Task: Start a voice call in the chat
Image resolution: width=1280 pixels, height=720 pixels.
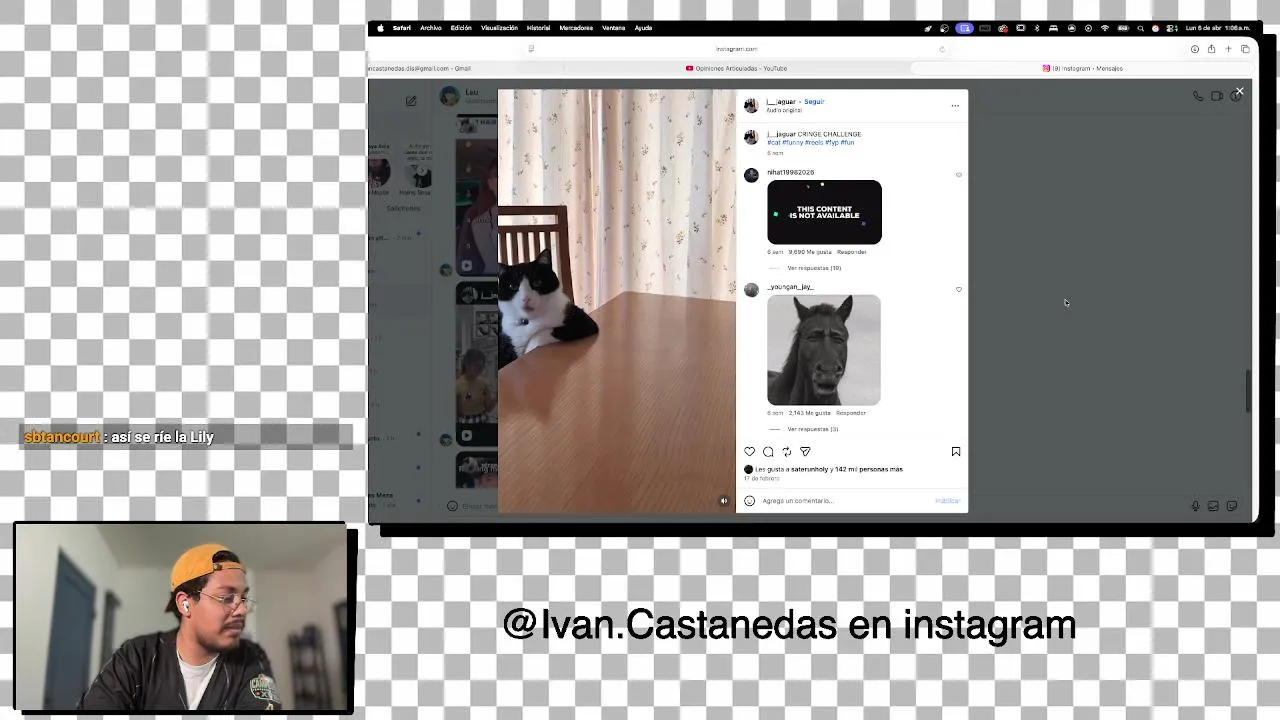Action: [1198, 96]
